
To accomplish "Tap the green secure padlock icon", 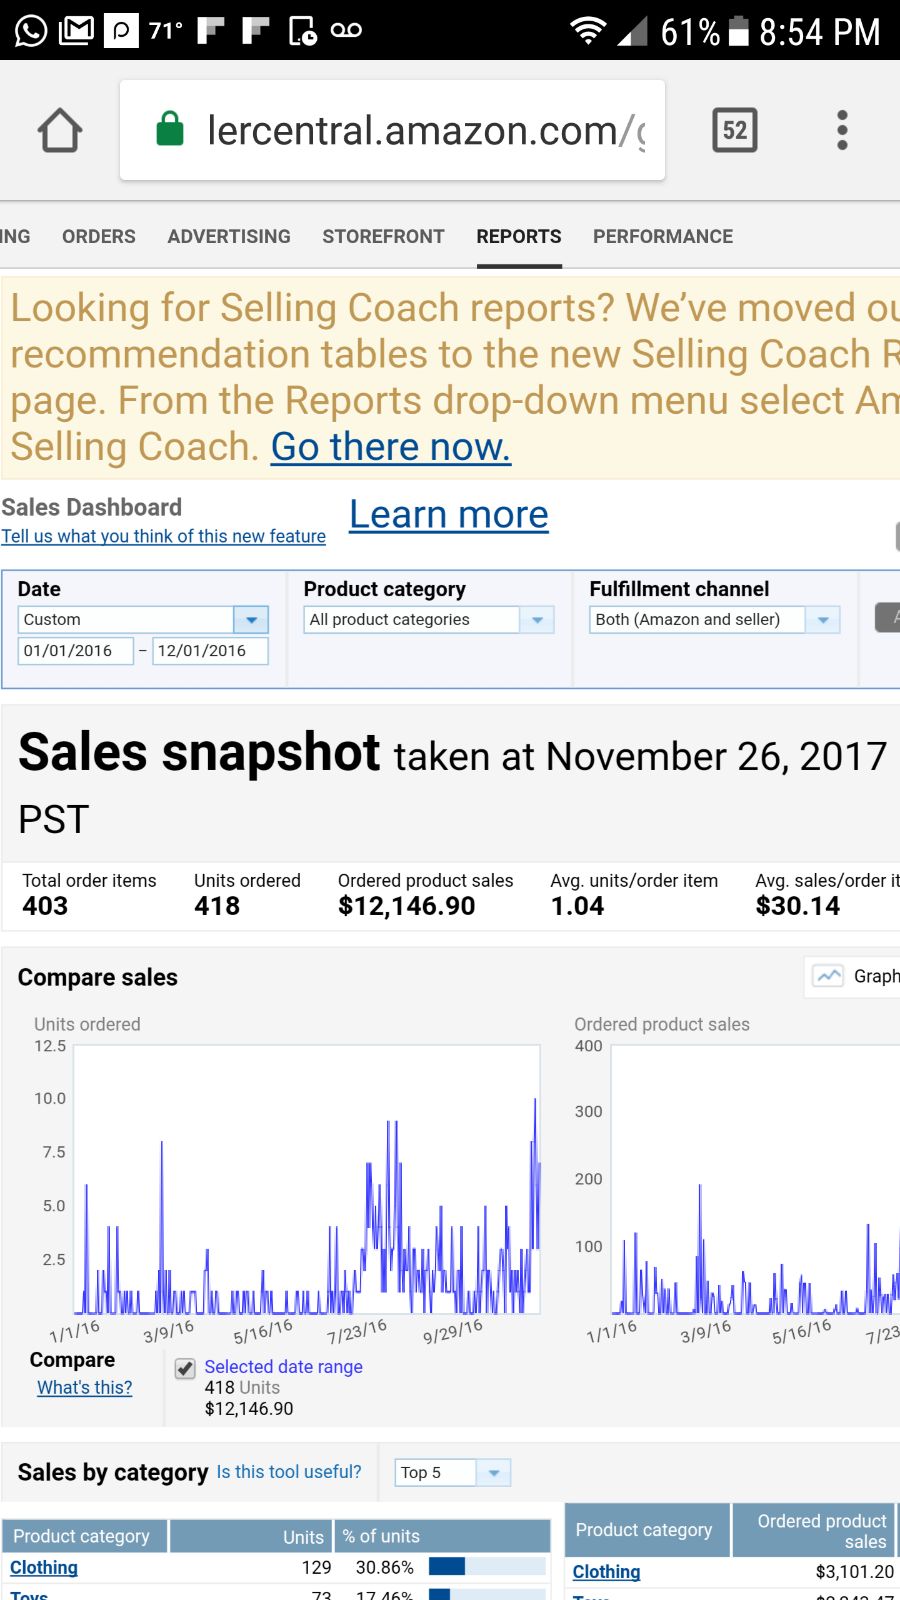I will pos(170,130).
